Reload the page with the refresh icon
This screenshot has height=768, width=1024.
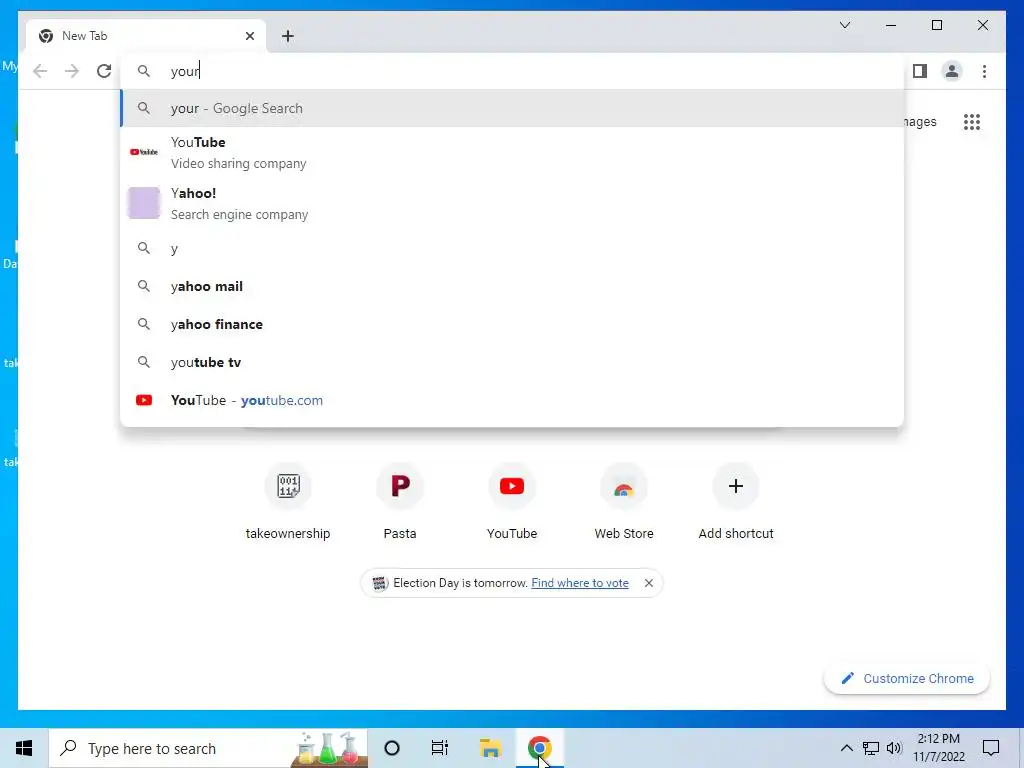pyautogui.click(x=104, y=71)
